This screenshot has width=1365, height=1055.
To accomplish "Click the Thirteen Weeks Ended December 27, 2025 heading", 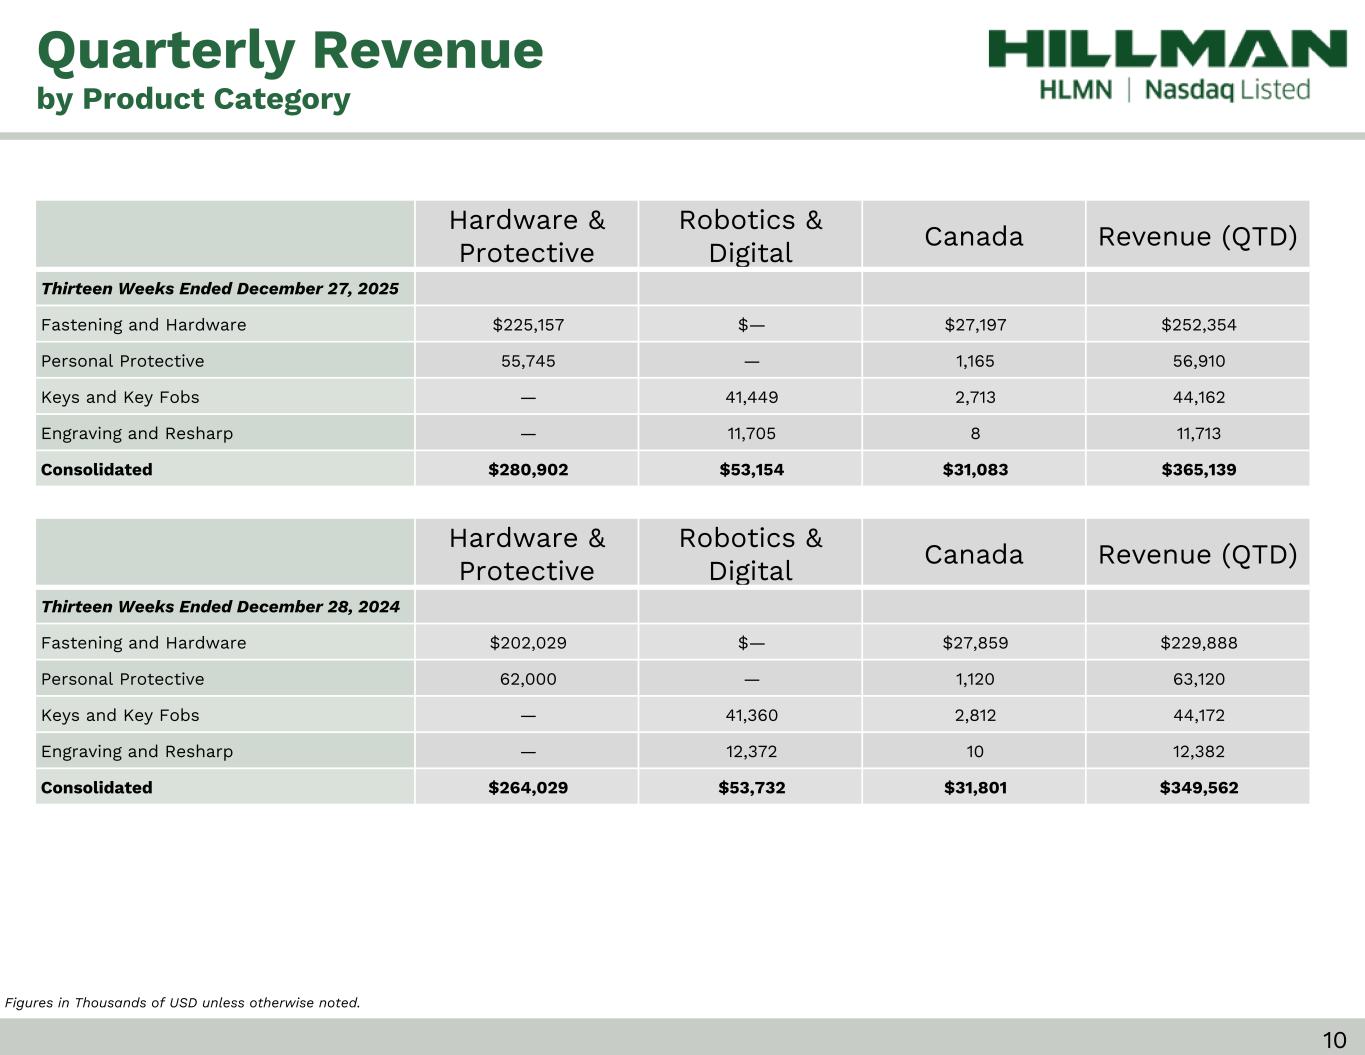I will [220, 289].
